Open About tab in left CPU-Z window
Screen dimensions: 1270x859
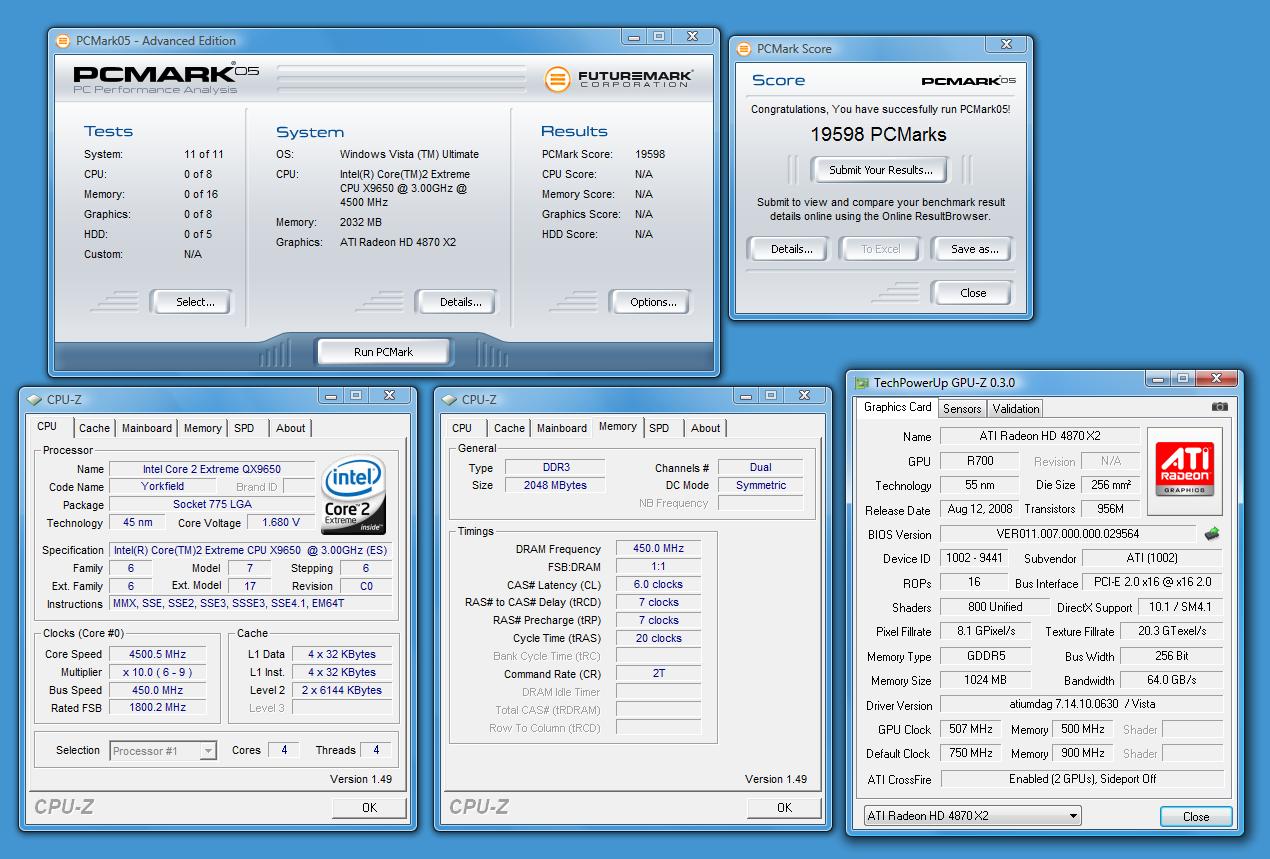point(291,428)
